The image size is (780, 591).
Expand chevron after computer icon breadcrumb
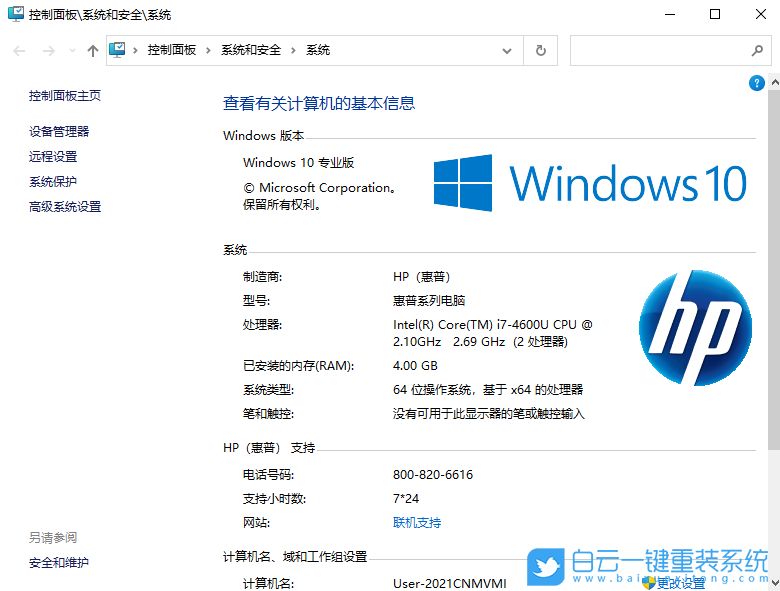click(x=135, y=50)
